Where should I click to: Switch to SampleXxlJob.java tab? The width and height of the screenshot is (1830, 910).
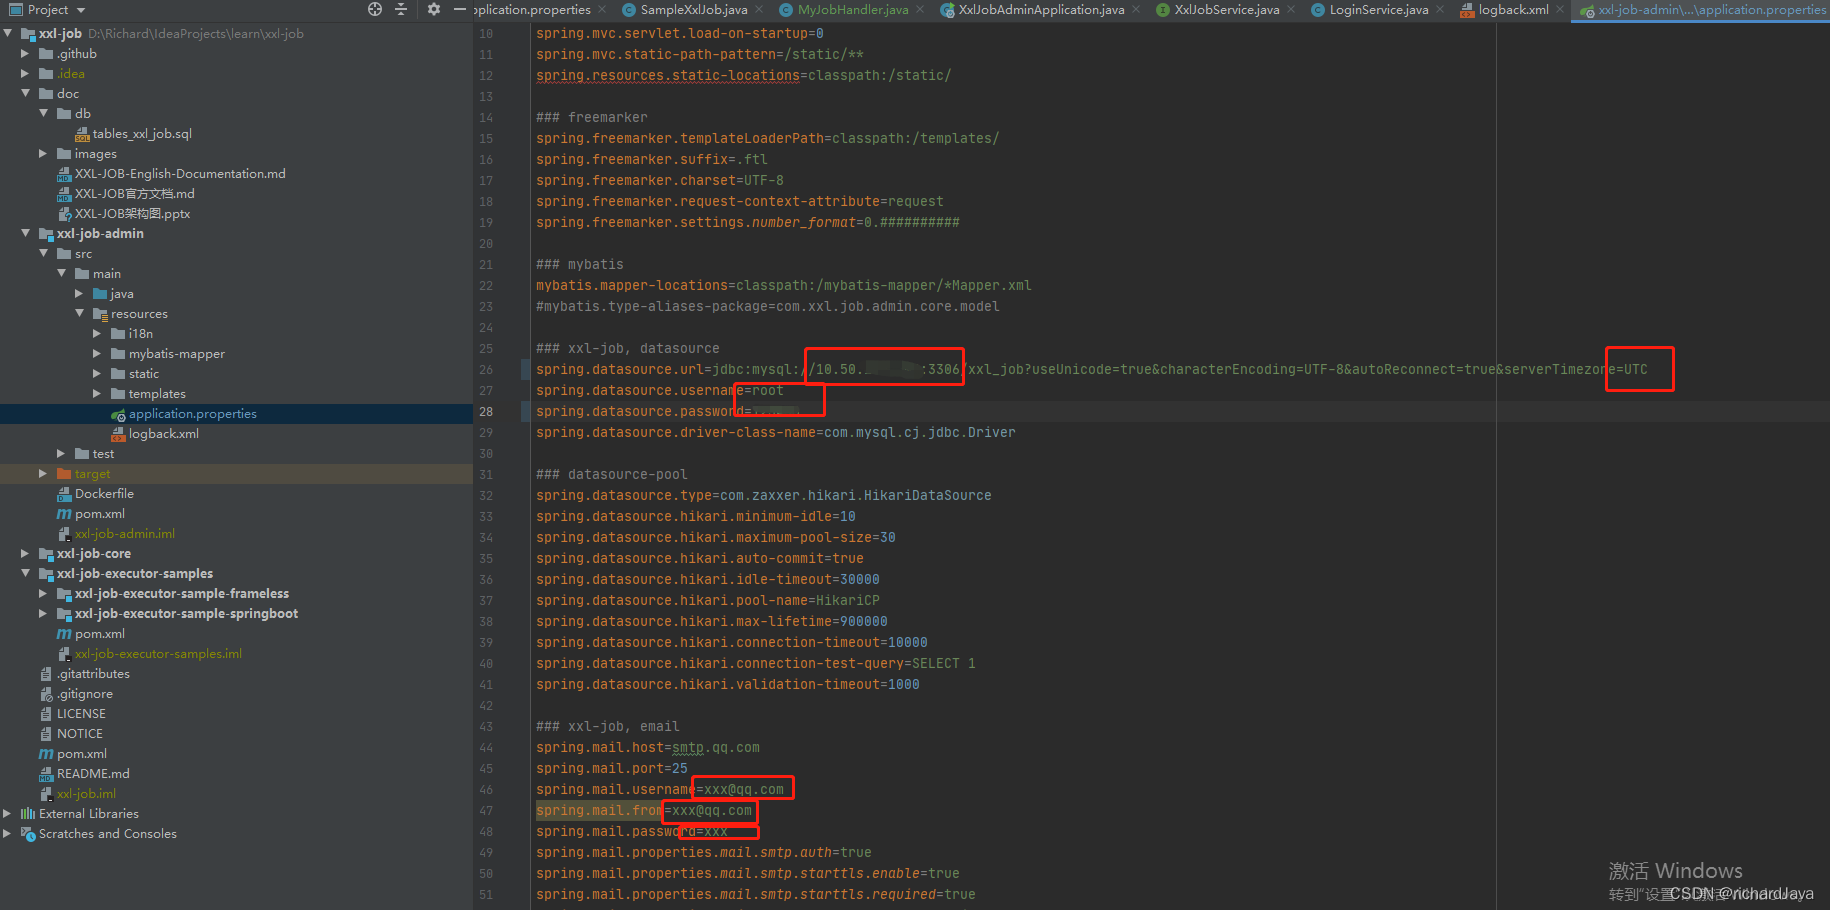[693, 10]
